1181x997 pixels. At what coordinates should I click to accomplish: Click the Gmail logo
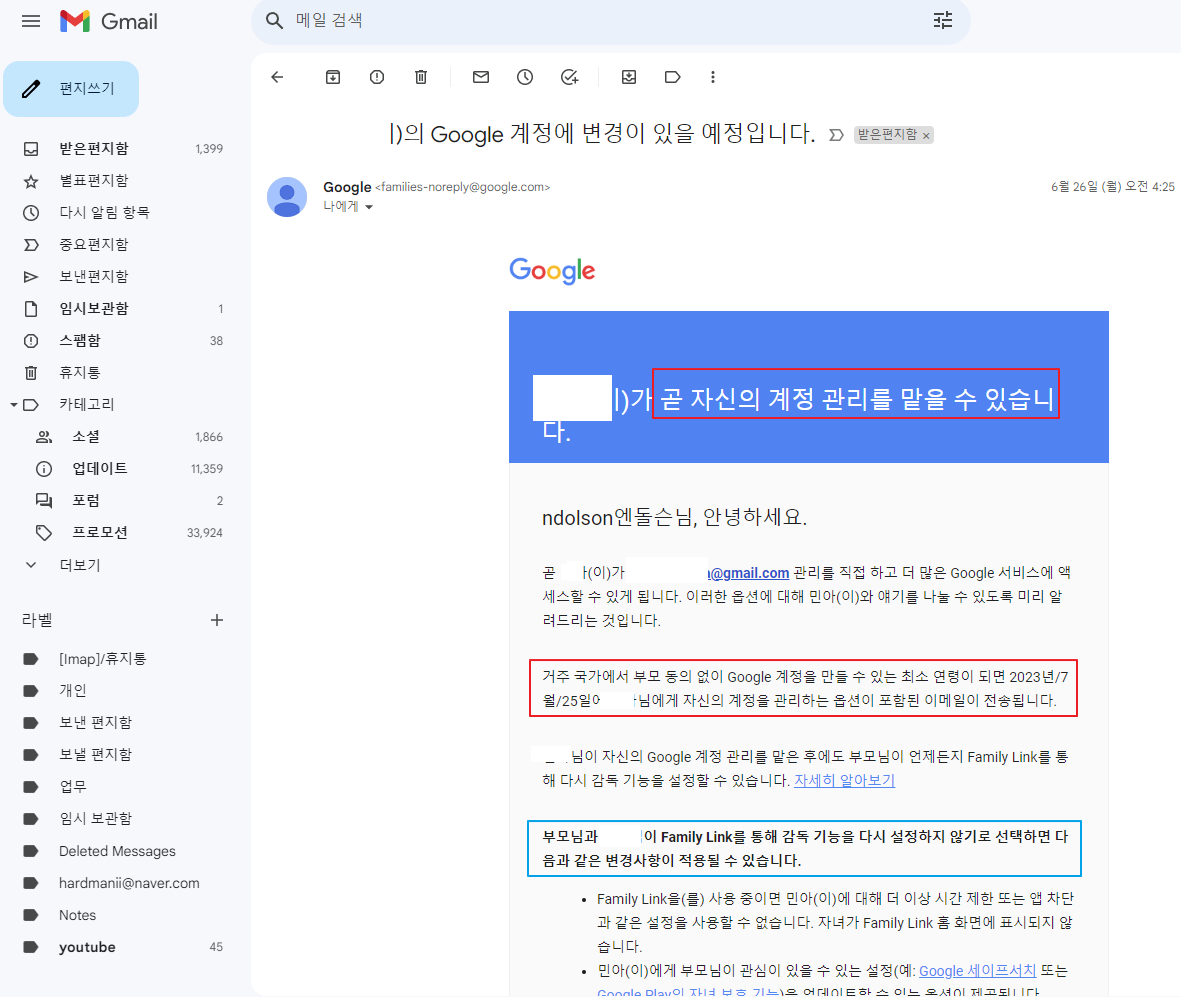(108, 21)
